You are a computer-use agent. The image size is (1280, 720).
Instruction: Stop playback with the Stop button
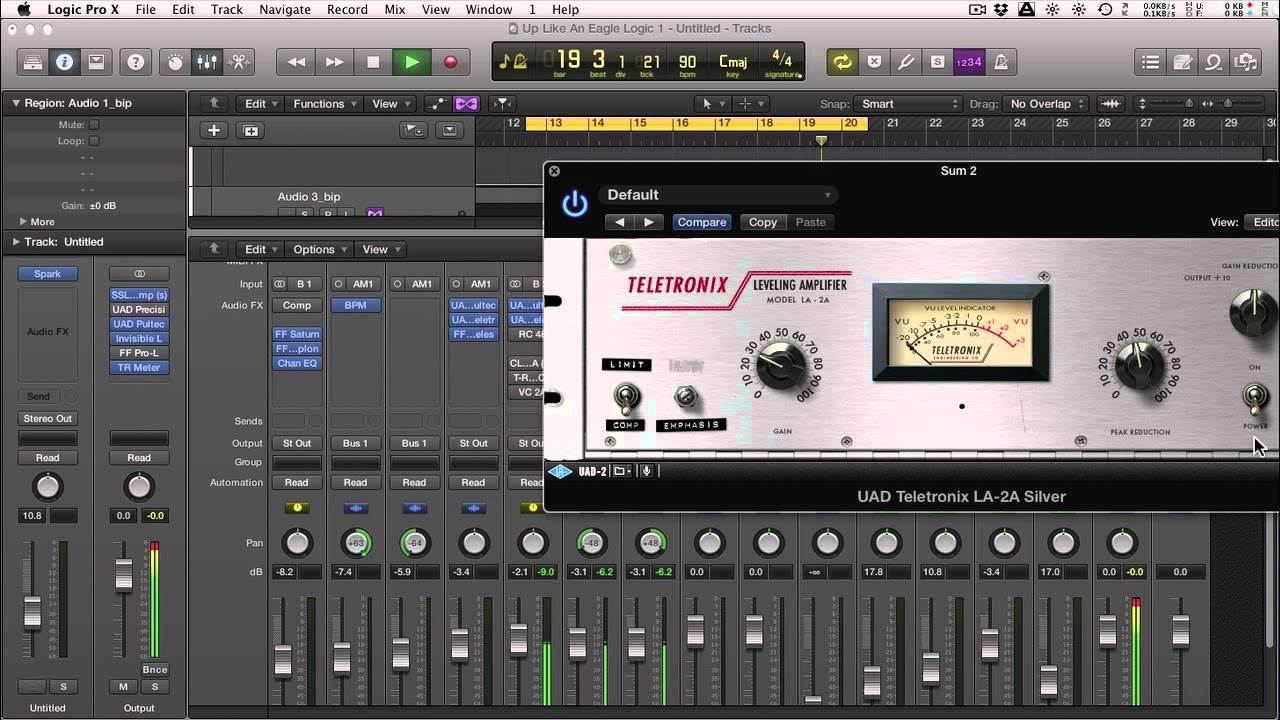coord(373,62)
